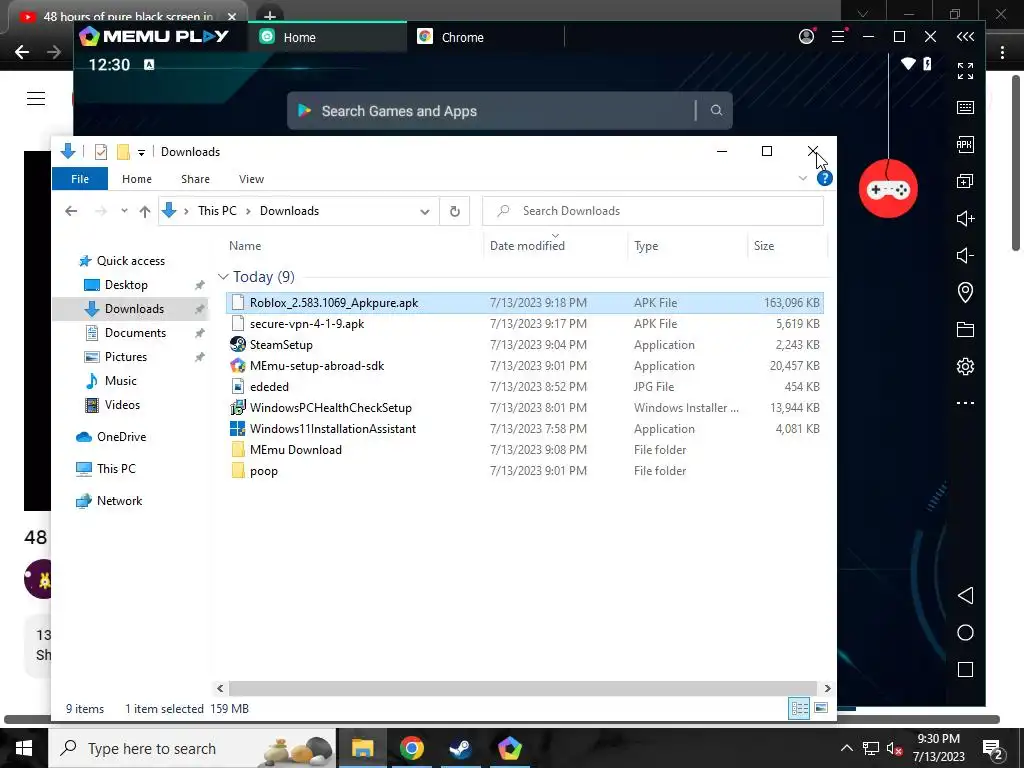The image size is (1024, 768).
Task: Open recent locations dropdown arrow
Action: (x=124, y=211)
